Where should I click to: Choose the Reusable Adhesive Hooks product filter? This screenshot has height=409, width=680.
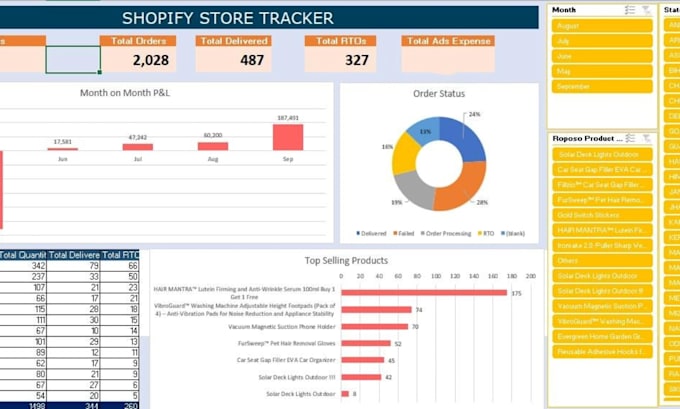pyautogui.click(x=602, y=352)
